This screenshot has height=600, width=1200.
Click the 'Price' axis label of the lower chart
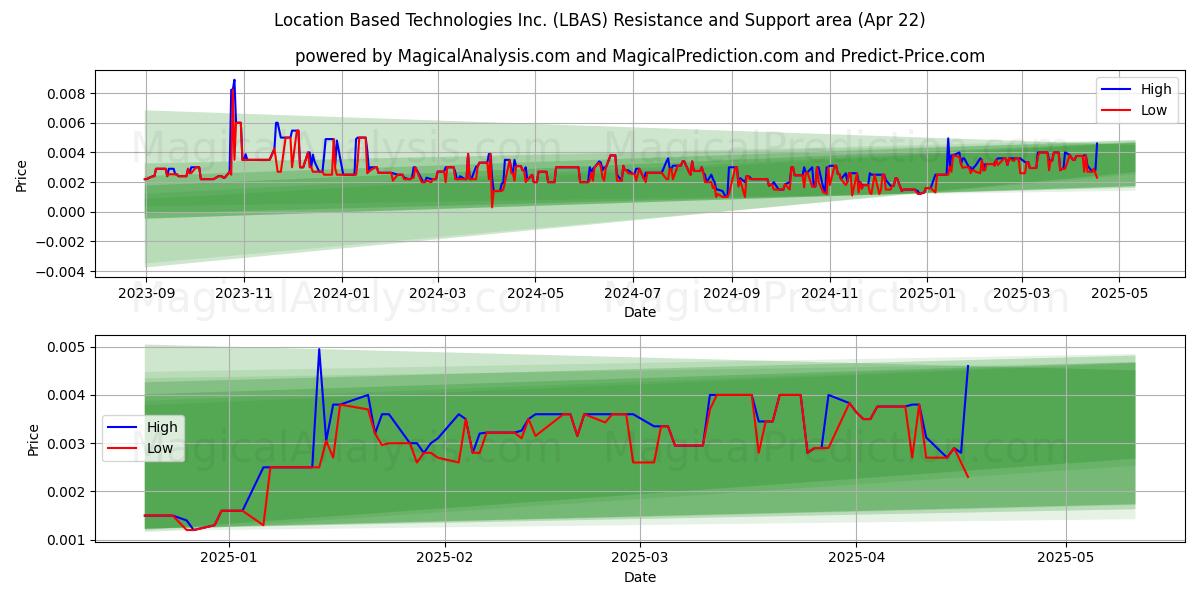(34, 439)
